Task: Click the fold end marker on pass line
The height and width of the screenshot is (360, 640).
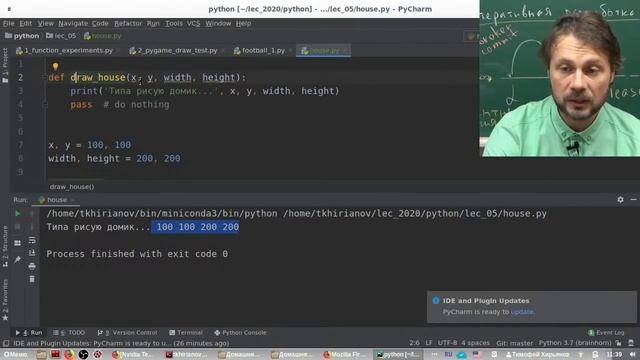Action: point(45,104)
